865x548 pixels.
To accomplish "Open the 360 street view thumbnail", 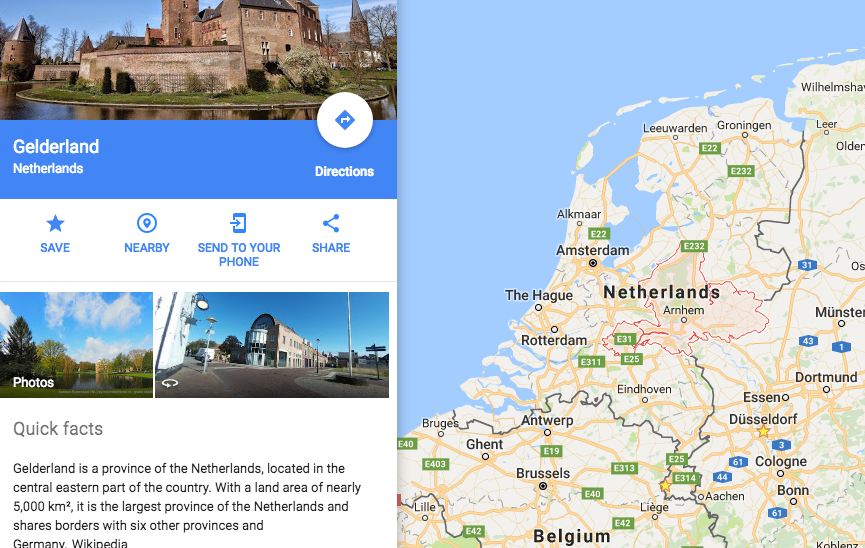I will [x=272, y=345].
